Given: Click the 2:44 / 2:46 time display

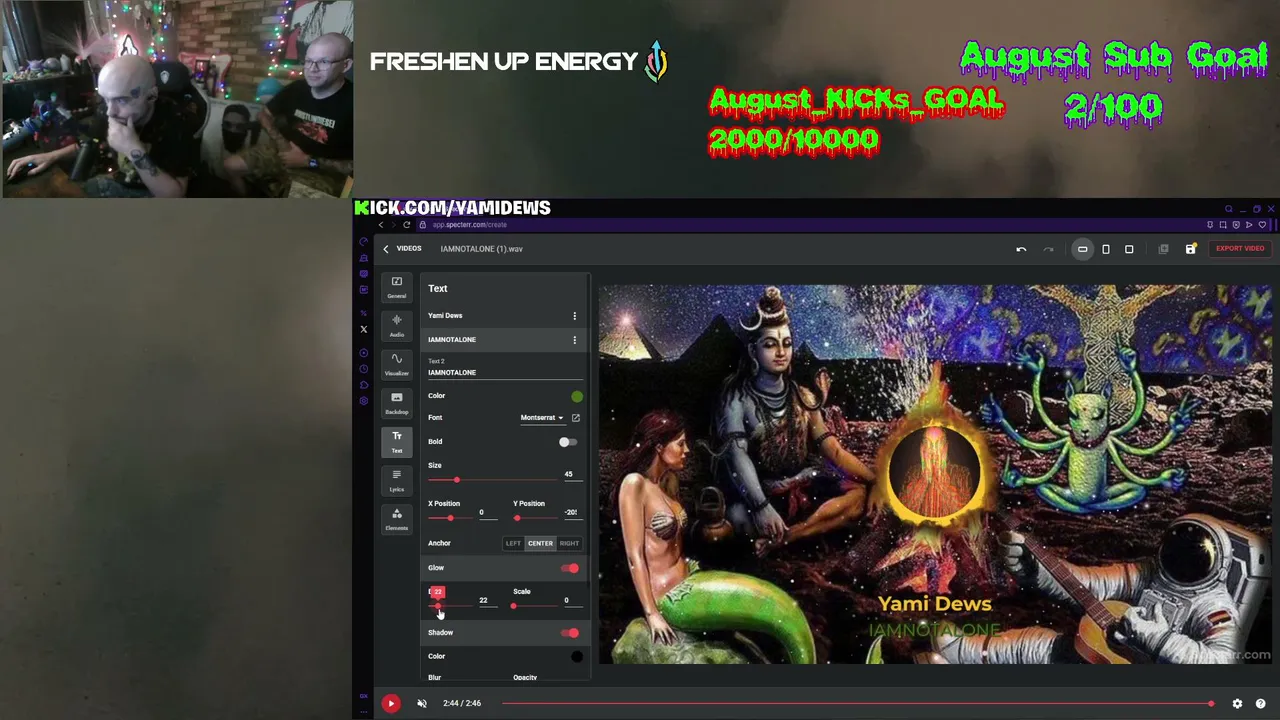Looking at the screenshot, I should 462,703.
